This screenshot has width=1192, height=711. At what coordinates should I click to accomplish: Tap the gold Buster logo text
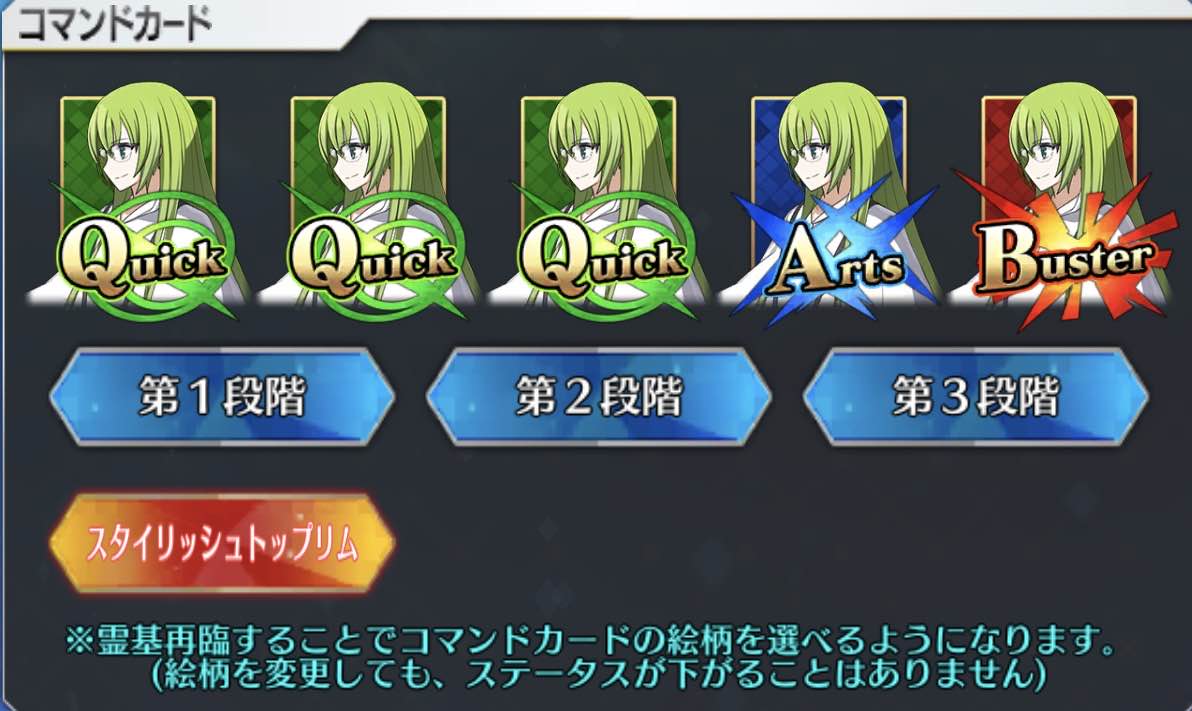coord(1064,259)
